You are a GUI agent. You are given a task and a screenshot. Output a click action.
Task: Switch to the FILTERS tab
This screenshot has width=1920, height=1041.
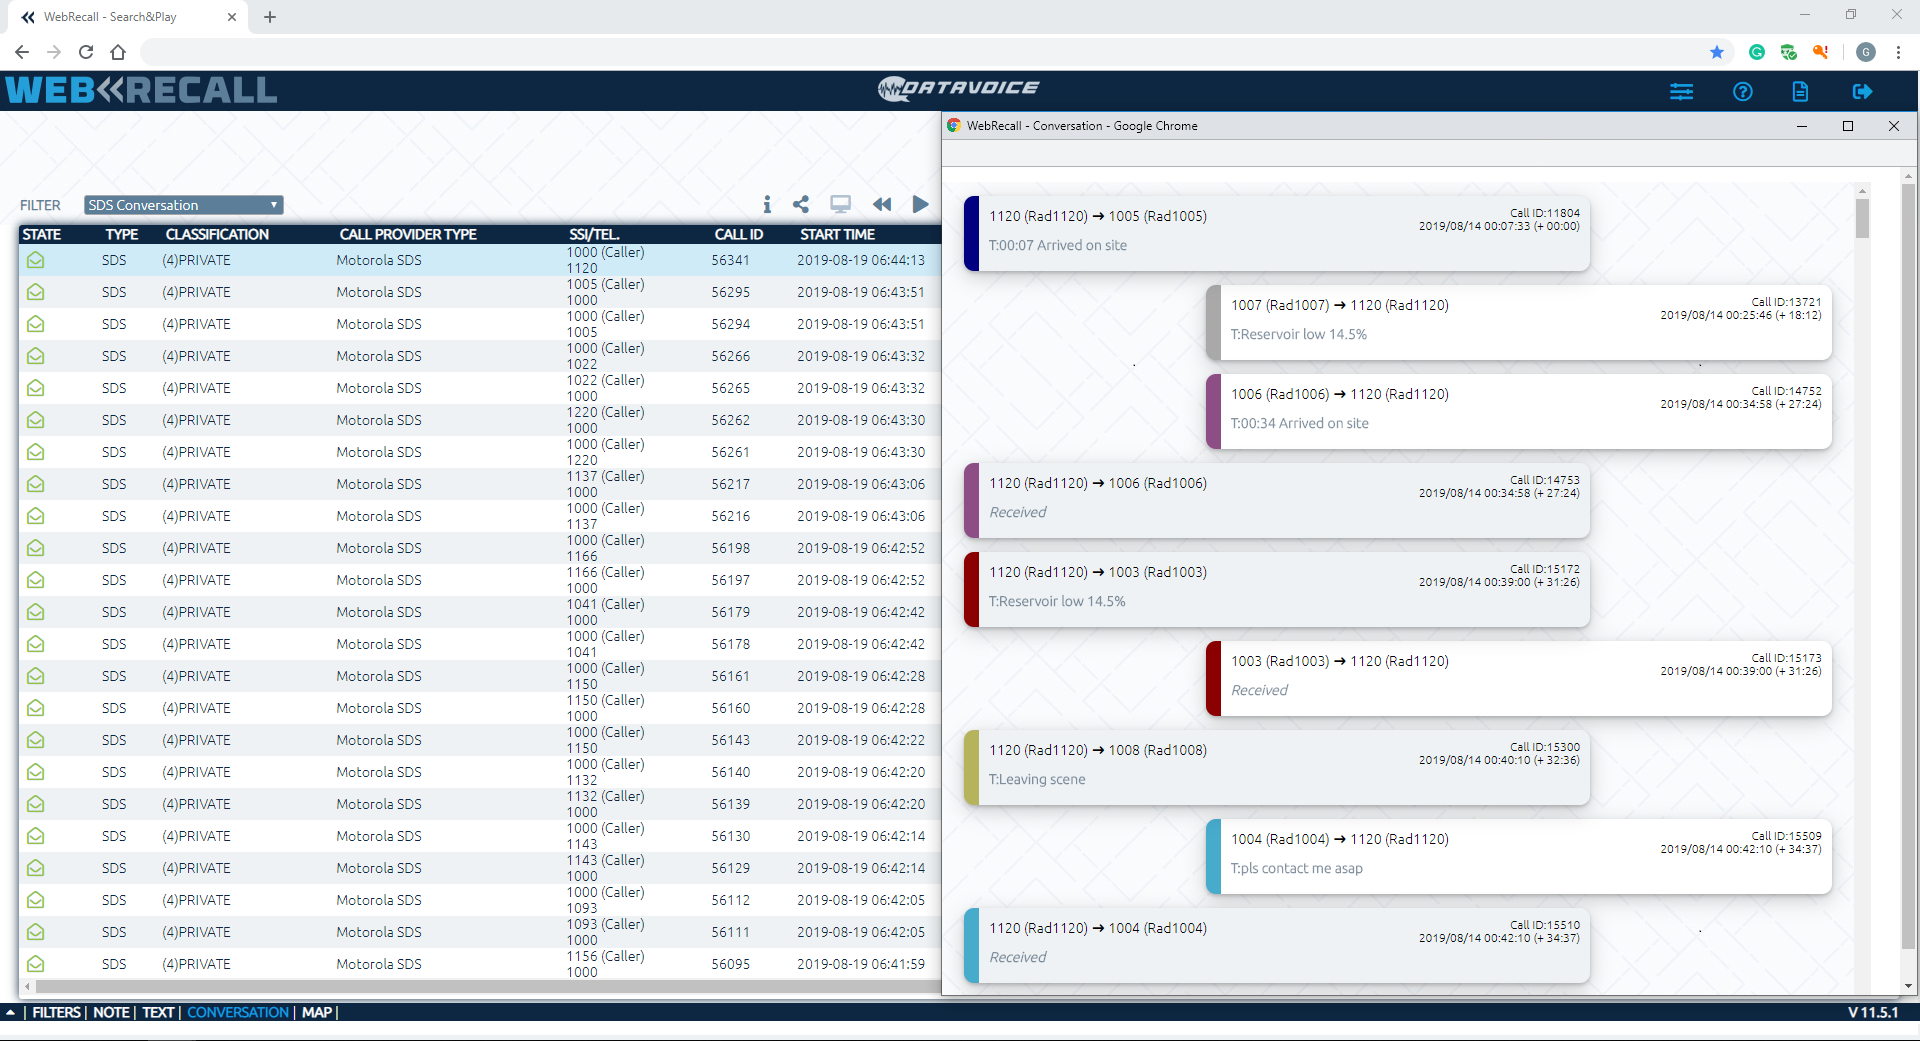click(56, 1012)
